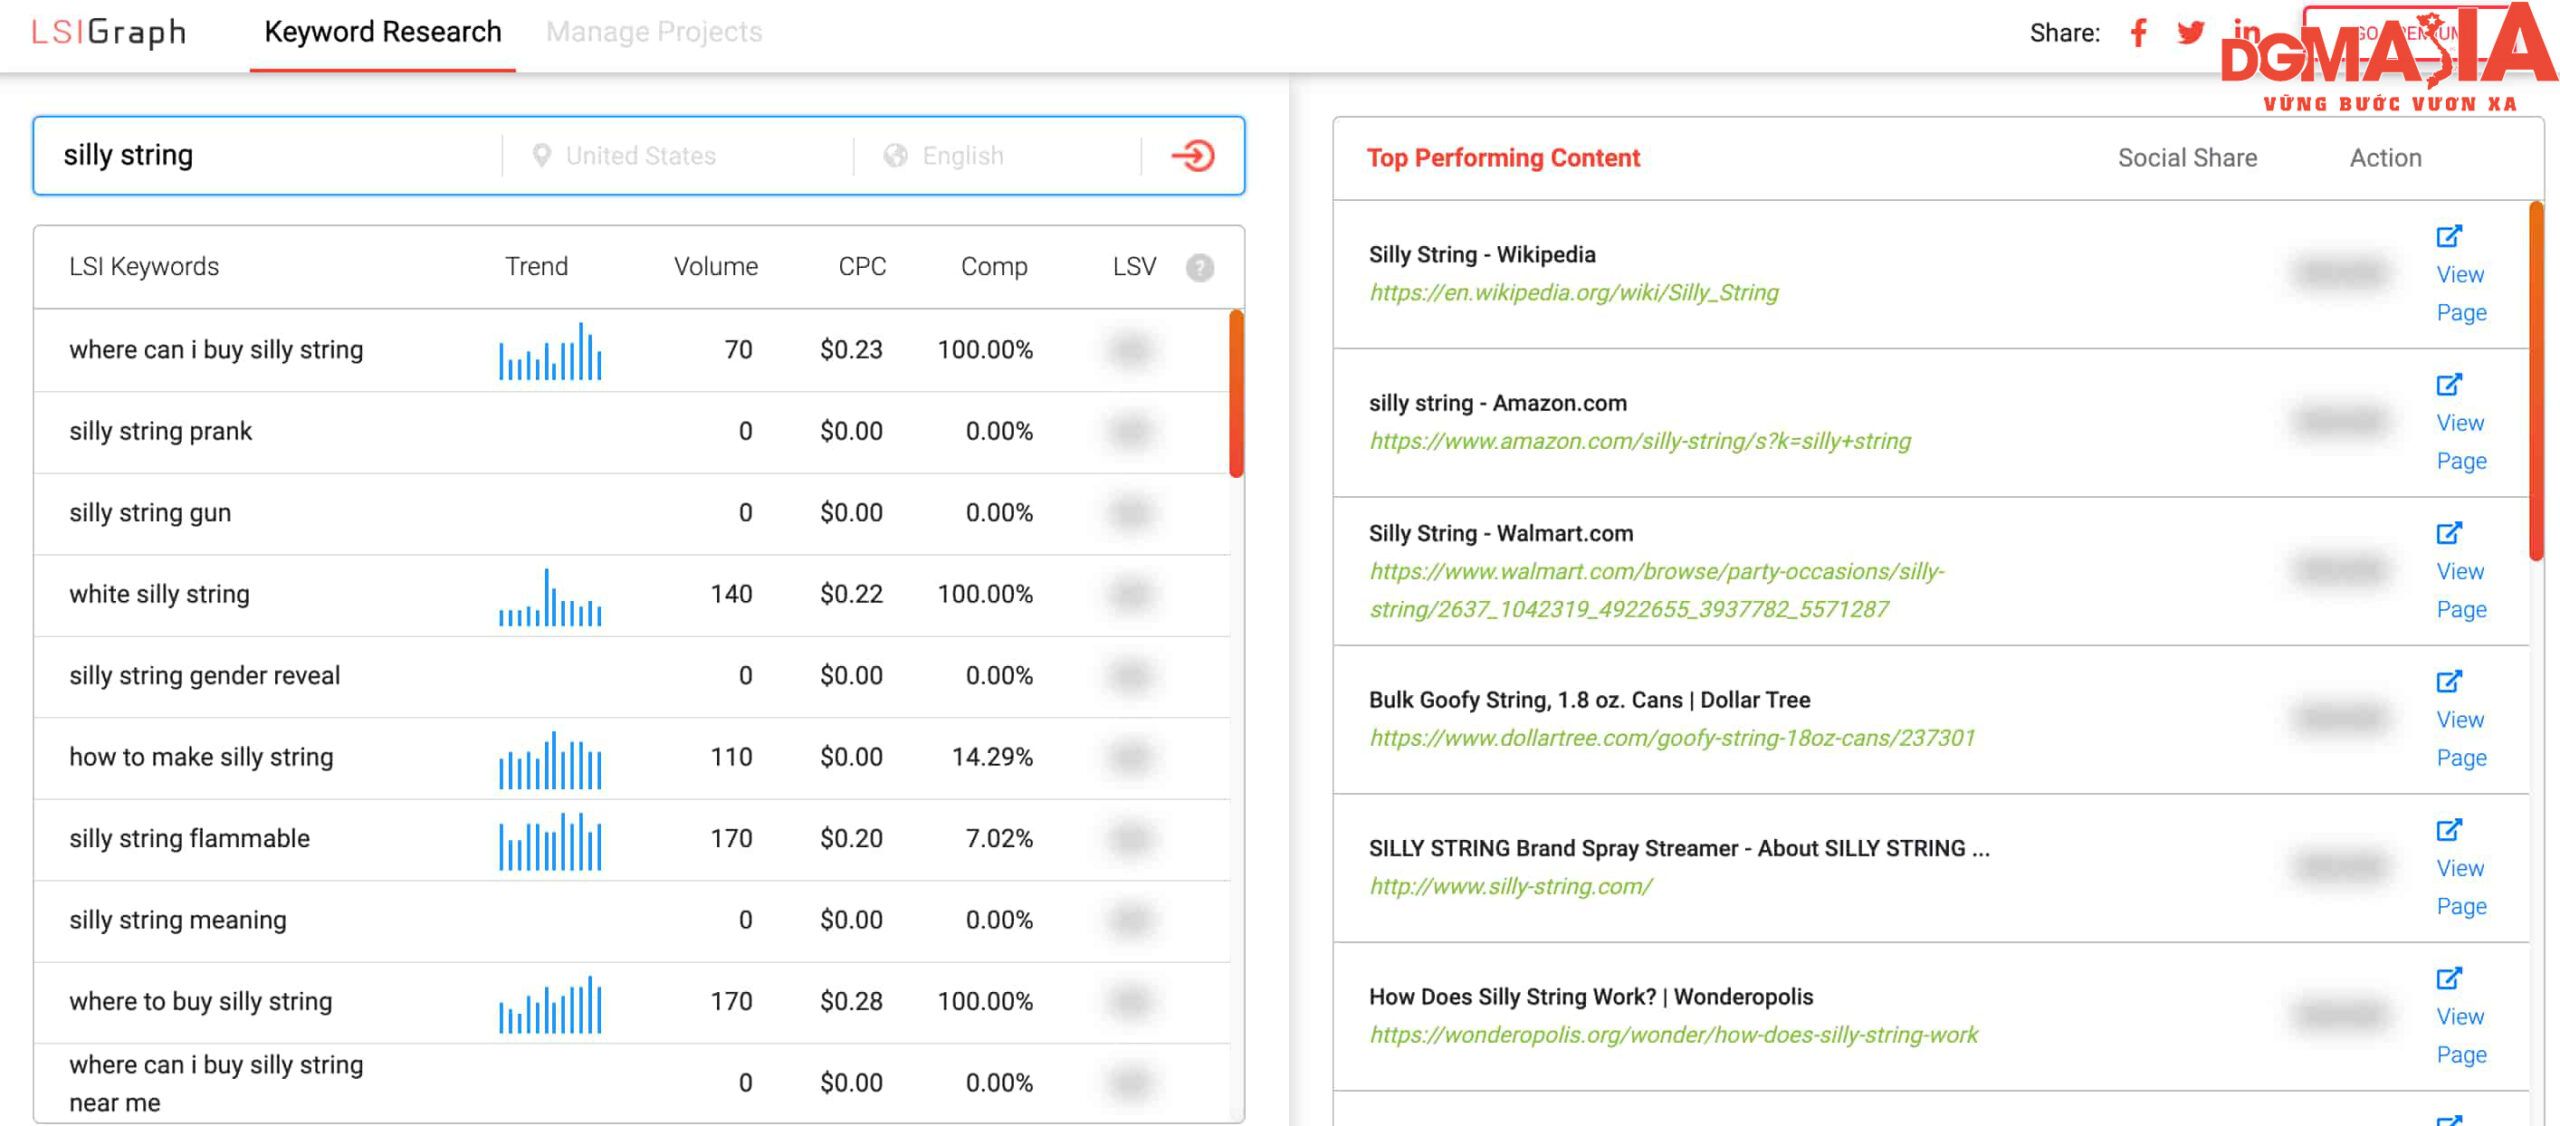
Task: Sort by CPC column header
Action: tap(862, 266)
